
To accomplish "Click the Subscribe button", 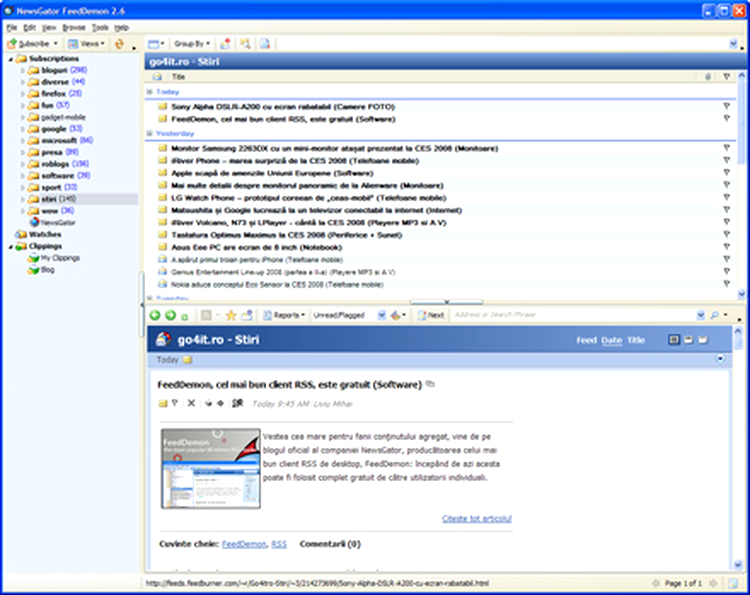I will [x=28, y=44].
